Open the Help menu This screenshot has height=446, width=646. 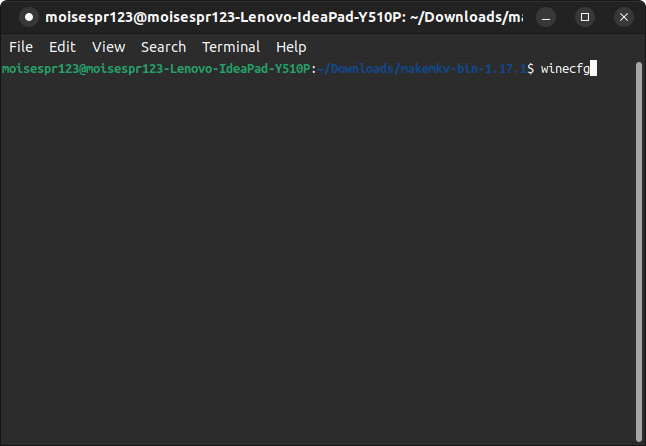pos(291,47)
